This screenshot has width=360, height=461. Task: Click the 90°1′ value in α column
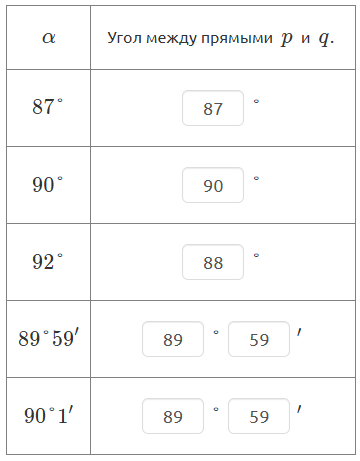49,415
